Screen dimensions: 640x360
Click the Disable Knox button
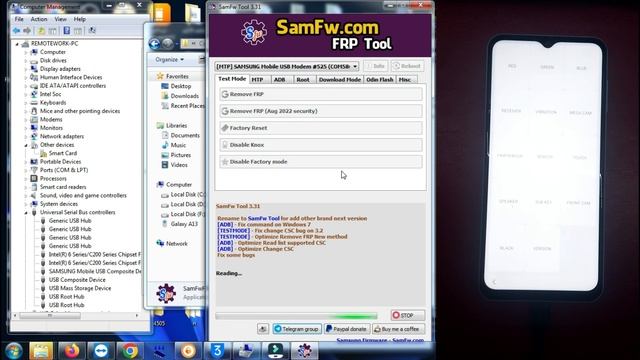[x=321, y=145]
